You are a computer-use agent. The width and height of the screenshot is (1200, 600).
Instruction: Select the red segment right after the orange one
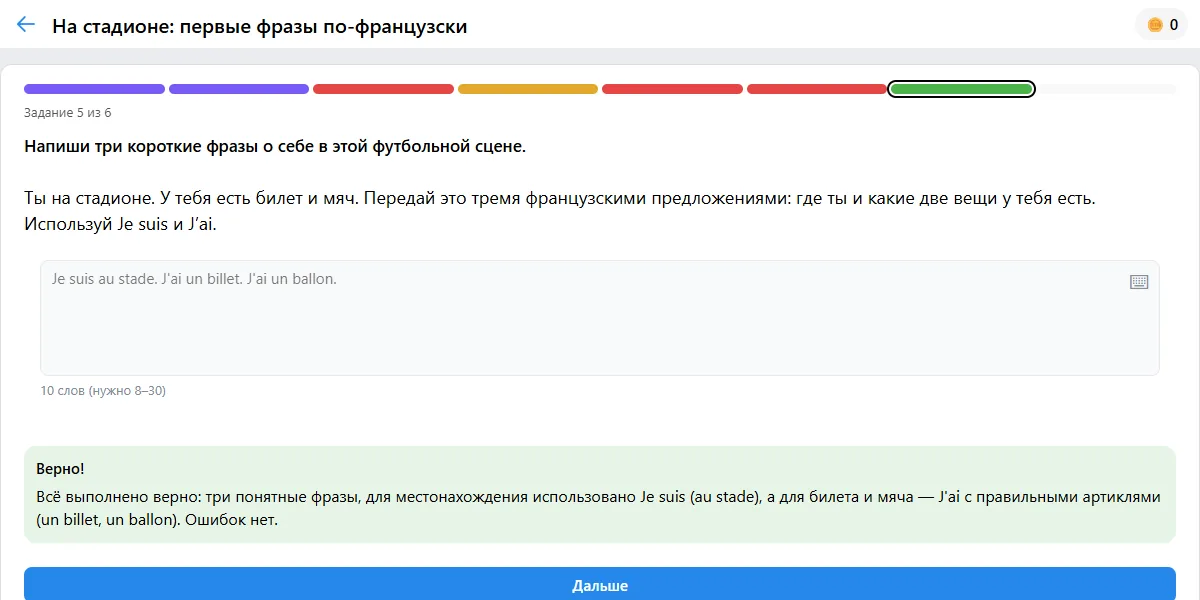672,89
